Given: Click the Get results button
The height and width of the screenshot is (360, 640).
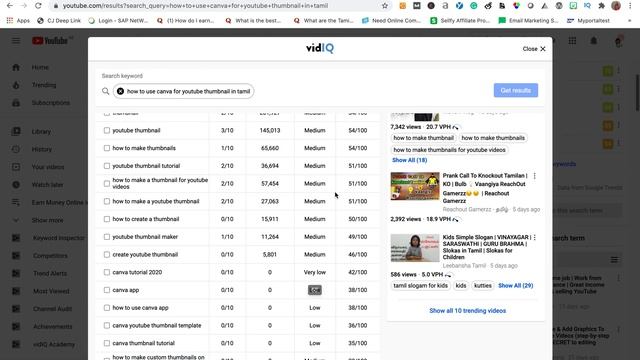Looking at the screenshot, I should [x=516, y=91].
